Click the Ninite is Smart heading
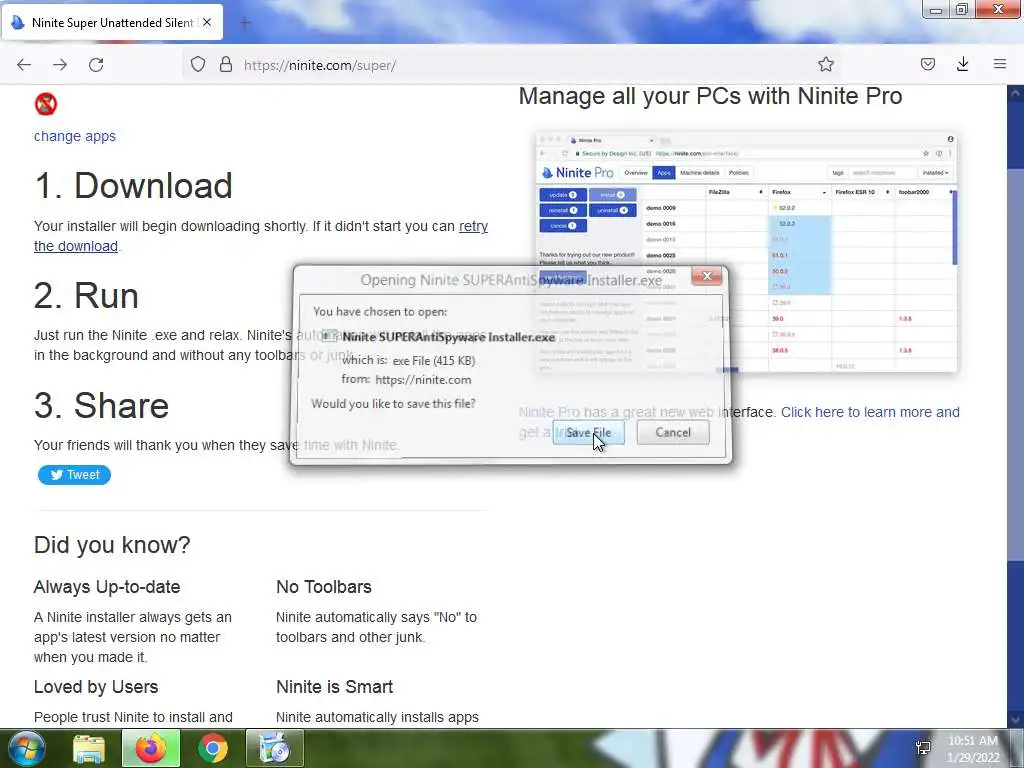Screen dimensions: 1024x768 pyautogui.click(x=334, y=687)
